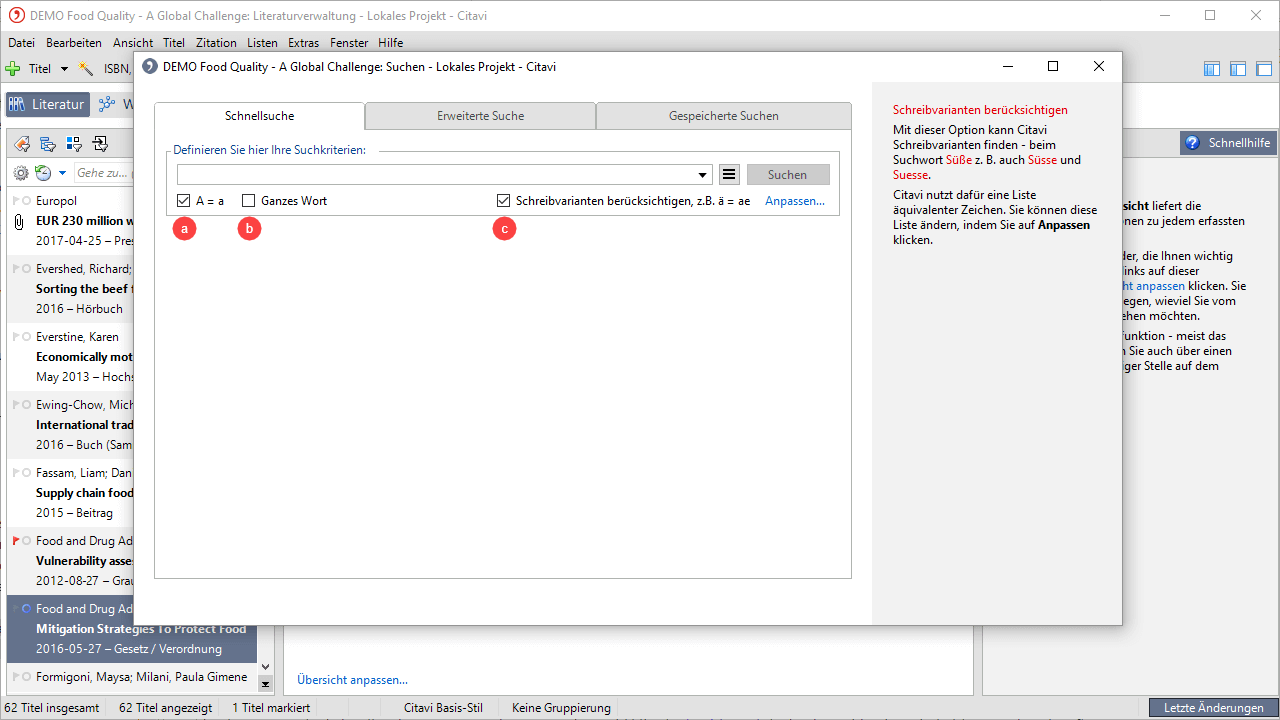Open the Titel button dropdown arrow
Screen dimensions: 1280x720
coord(64,69)
